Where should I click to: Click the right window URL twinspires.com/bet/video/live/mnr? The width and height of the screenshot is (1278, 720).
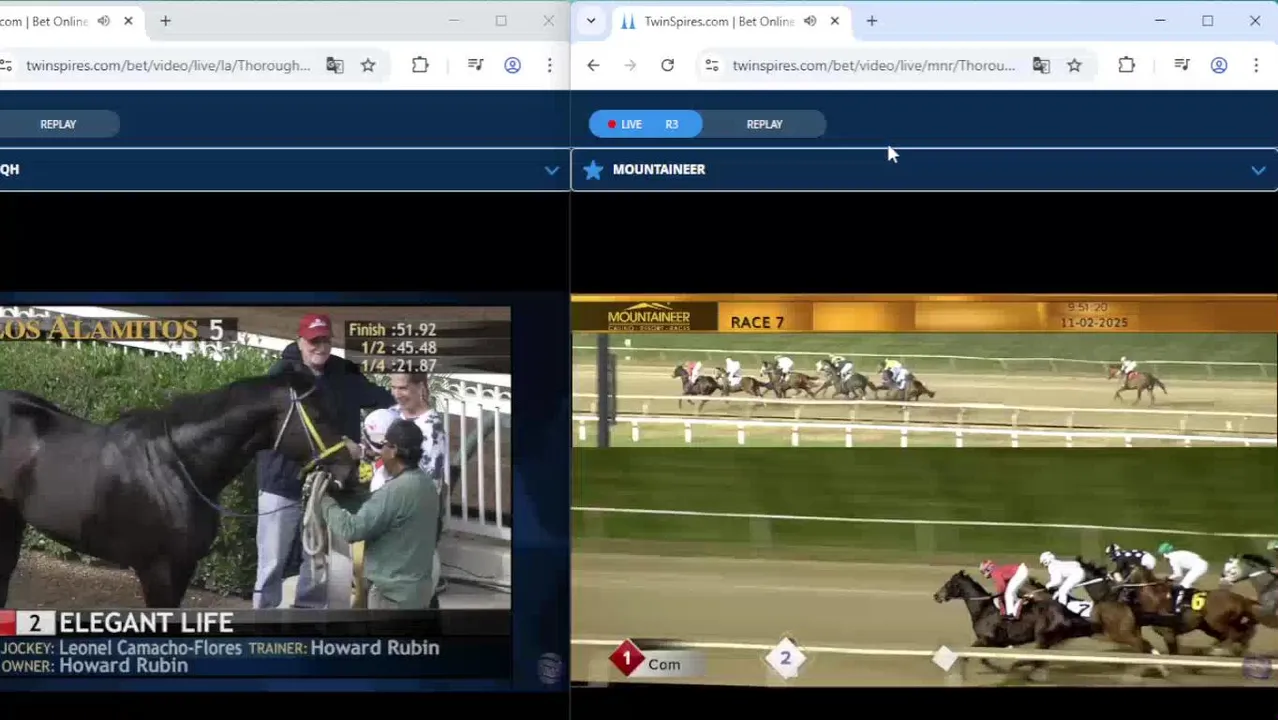(873, 65)
